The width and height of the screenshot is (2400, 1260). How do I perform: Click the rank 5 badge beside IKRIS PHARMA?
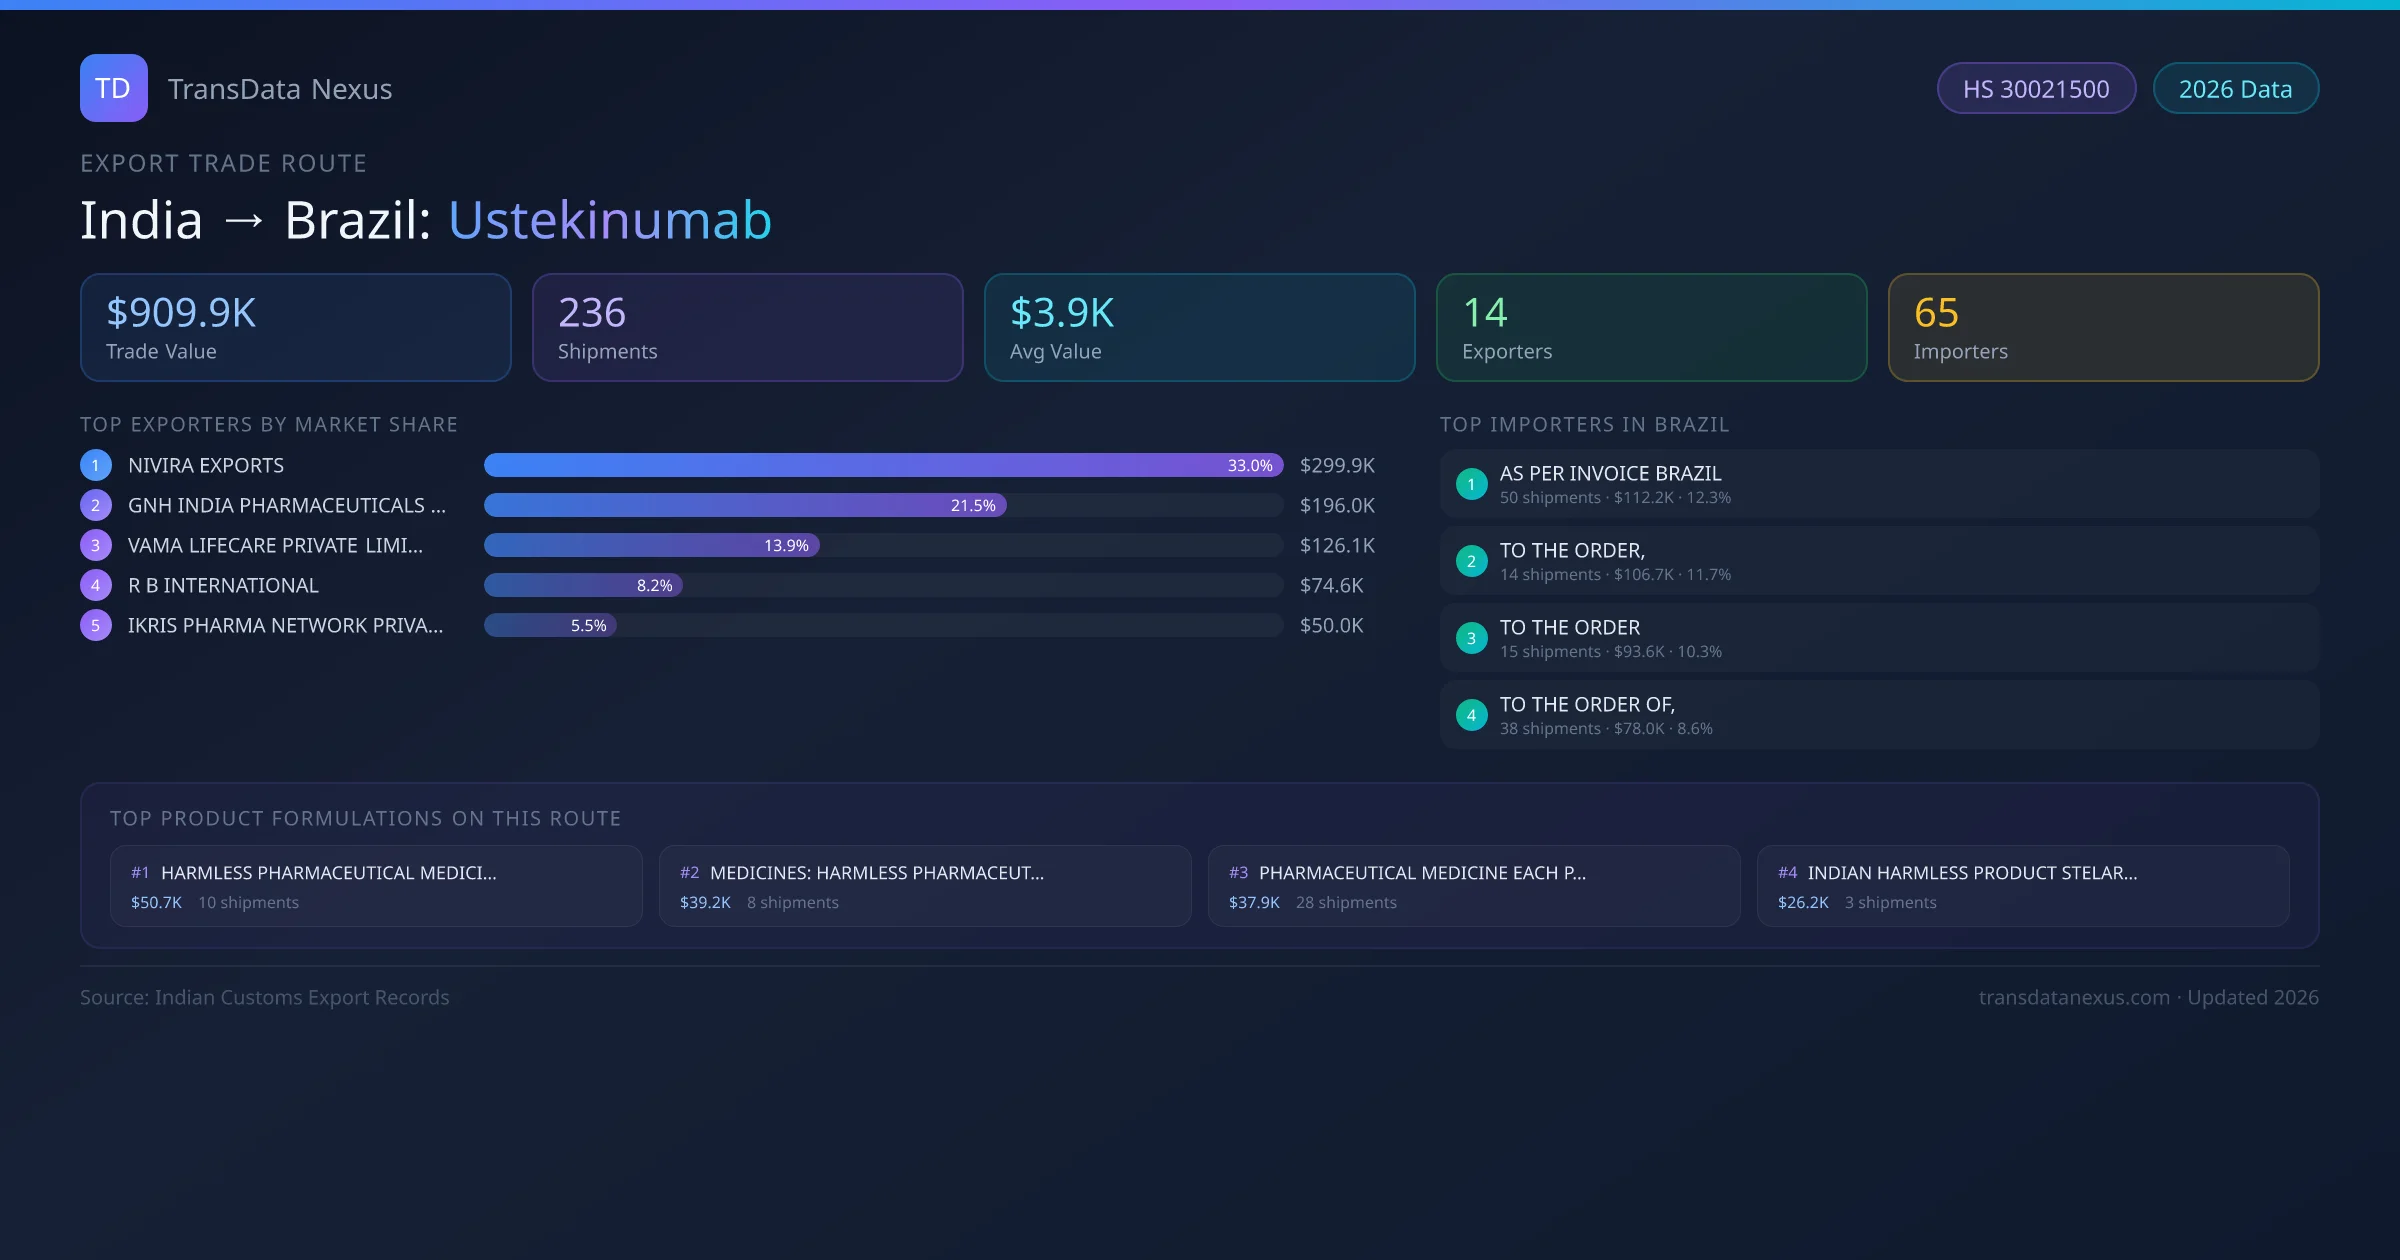tap(96, 625)
